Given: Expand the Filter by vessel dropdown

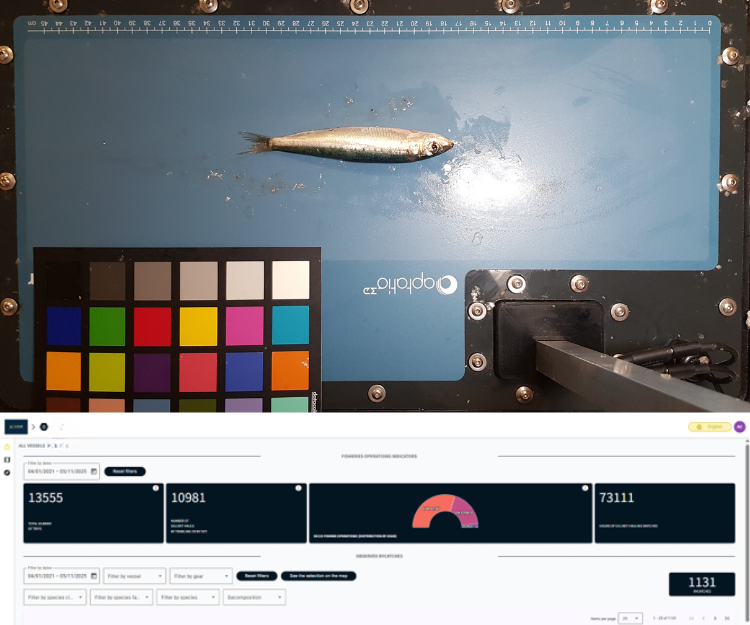Looking at the screenshot, I should pyautogui.click(x=133, y=576).
